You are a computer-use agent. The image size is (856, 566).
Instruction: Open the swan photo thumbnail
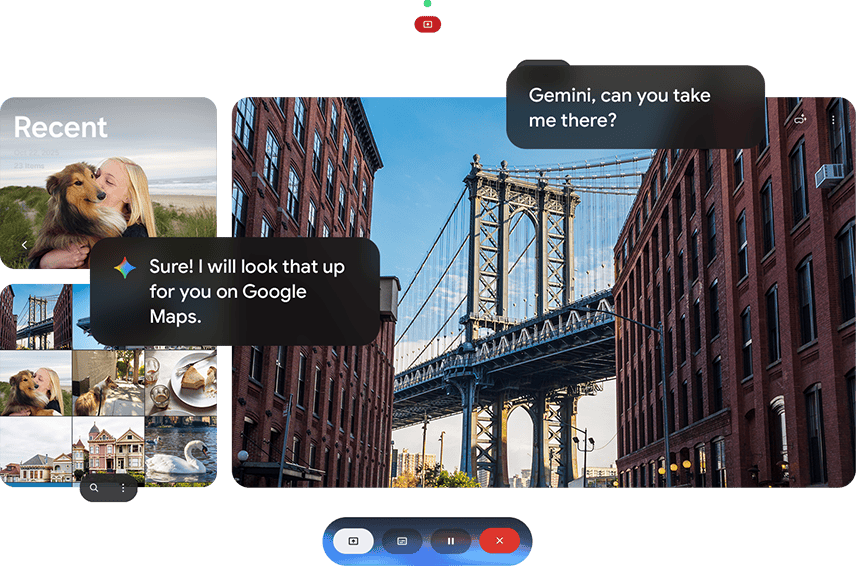181,450
